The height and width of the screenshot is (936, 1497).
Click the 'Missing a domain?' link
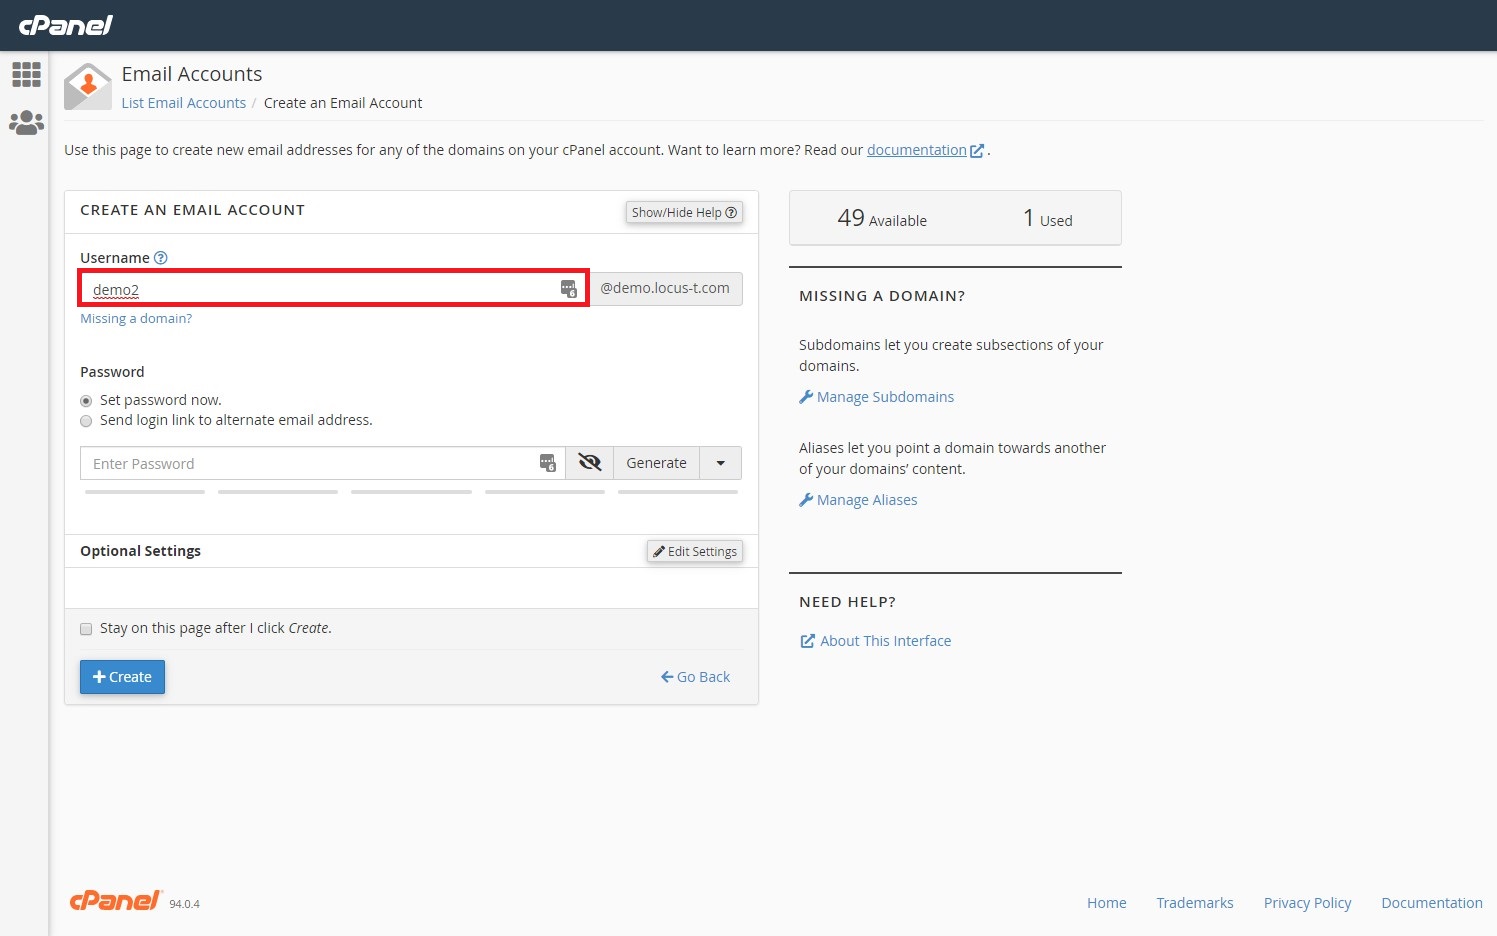click(x=136, y=319)
